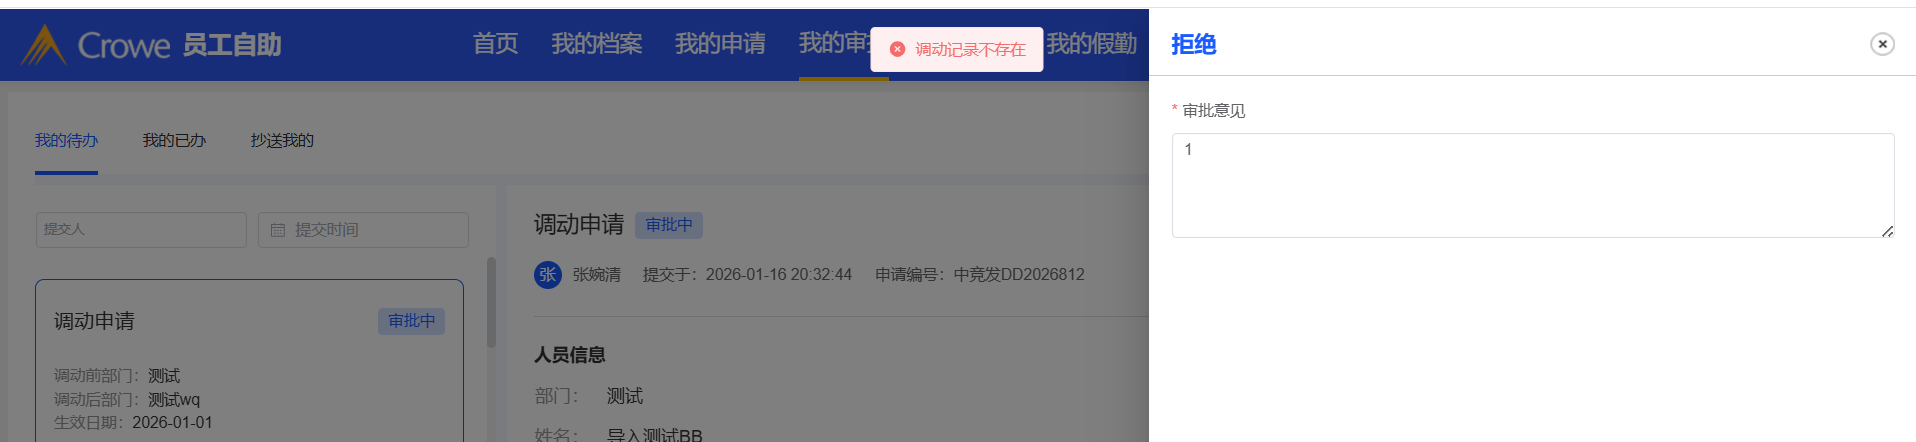Select the 调动申请 card in list

249,360
